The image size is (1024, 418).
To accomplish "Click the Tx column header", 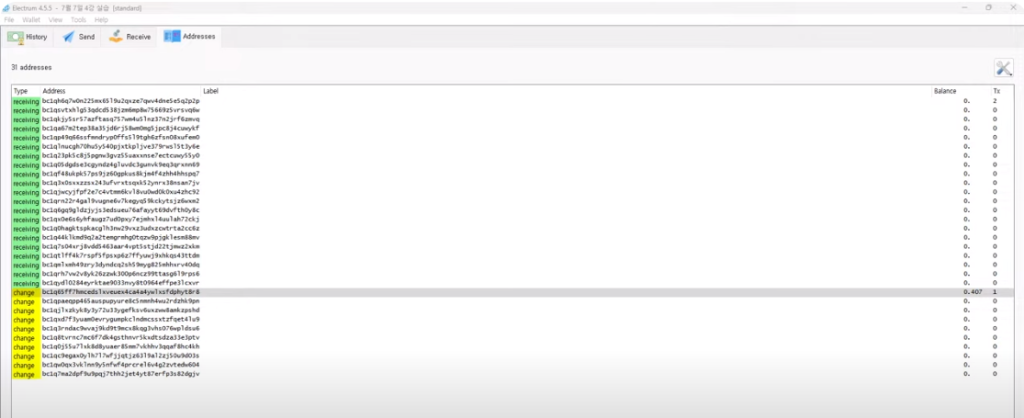I will point(997,91).
